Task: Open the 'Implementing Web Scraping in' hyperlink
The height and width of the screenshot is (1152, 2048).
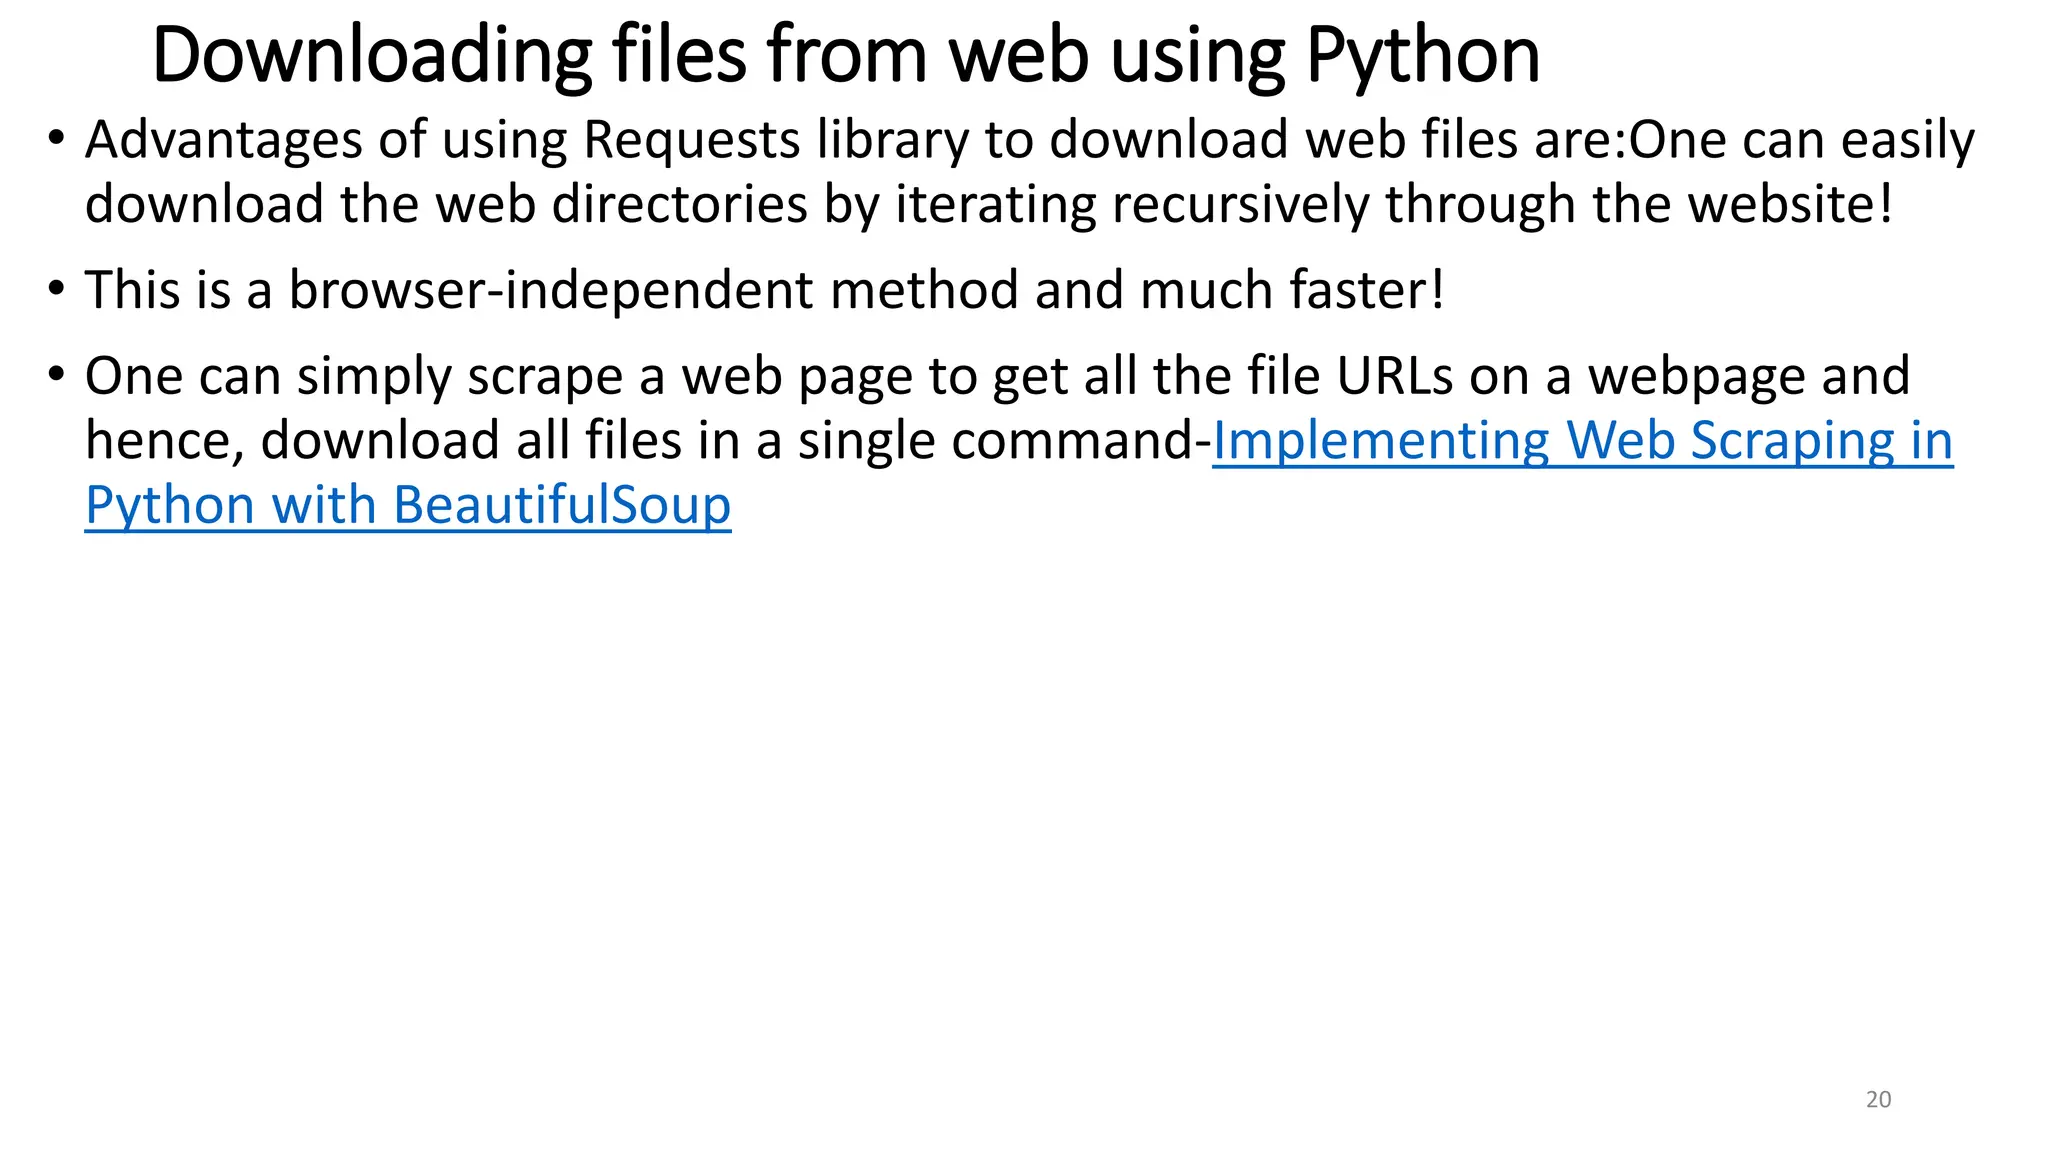Action: [x=1582, y=441]
